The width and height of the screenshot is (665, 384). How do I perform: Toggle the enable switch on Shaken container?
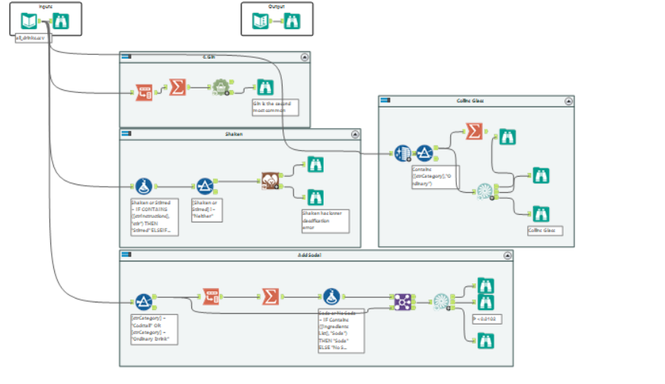click(x=126, y=134)
